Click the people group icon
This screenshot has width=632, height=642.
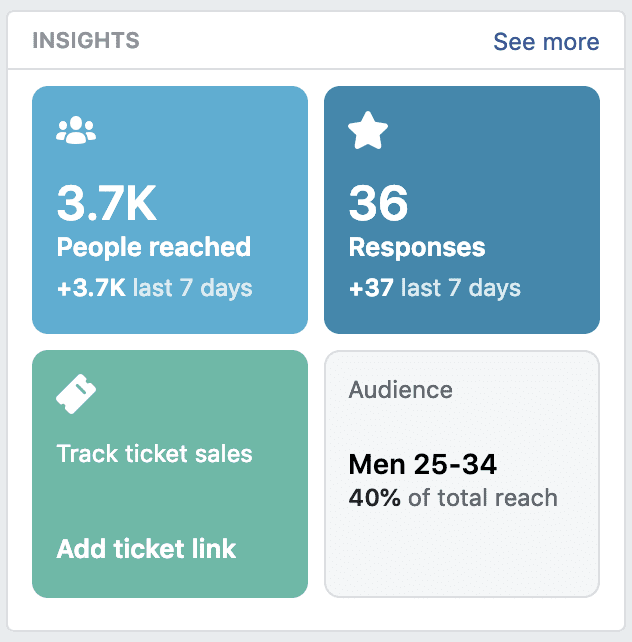point(76,130)
